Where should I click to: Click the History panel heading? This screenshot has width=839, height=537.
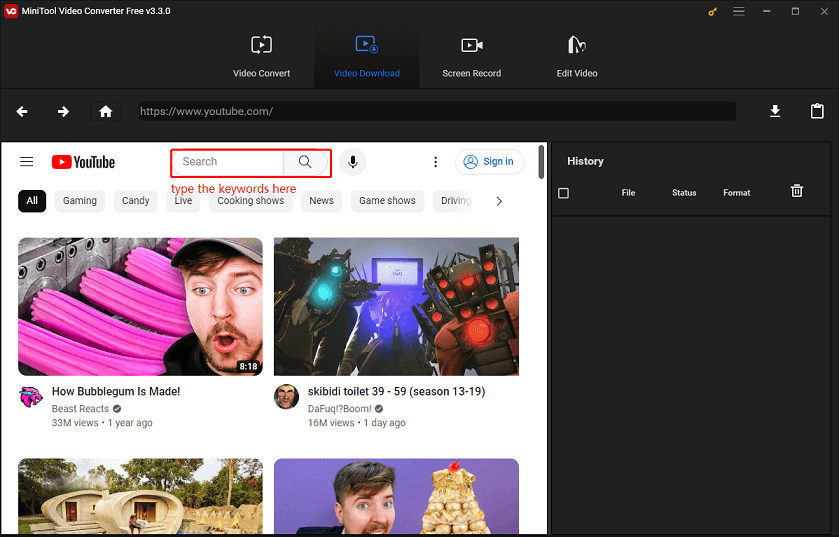click(x=585, y=161)
